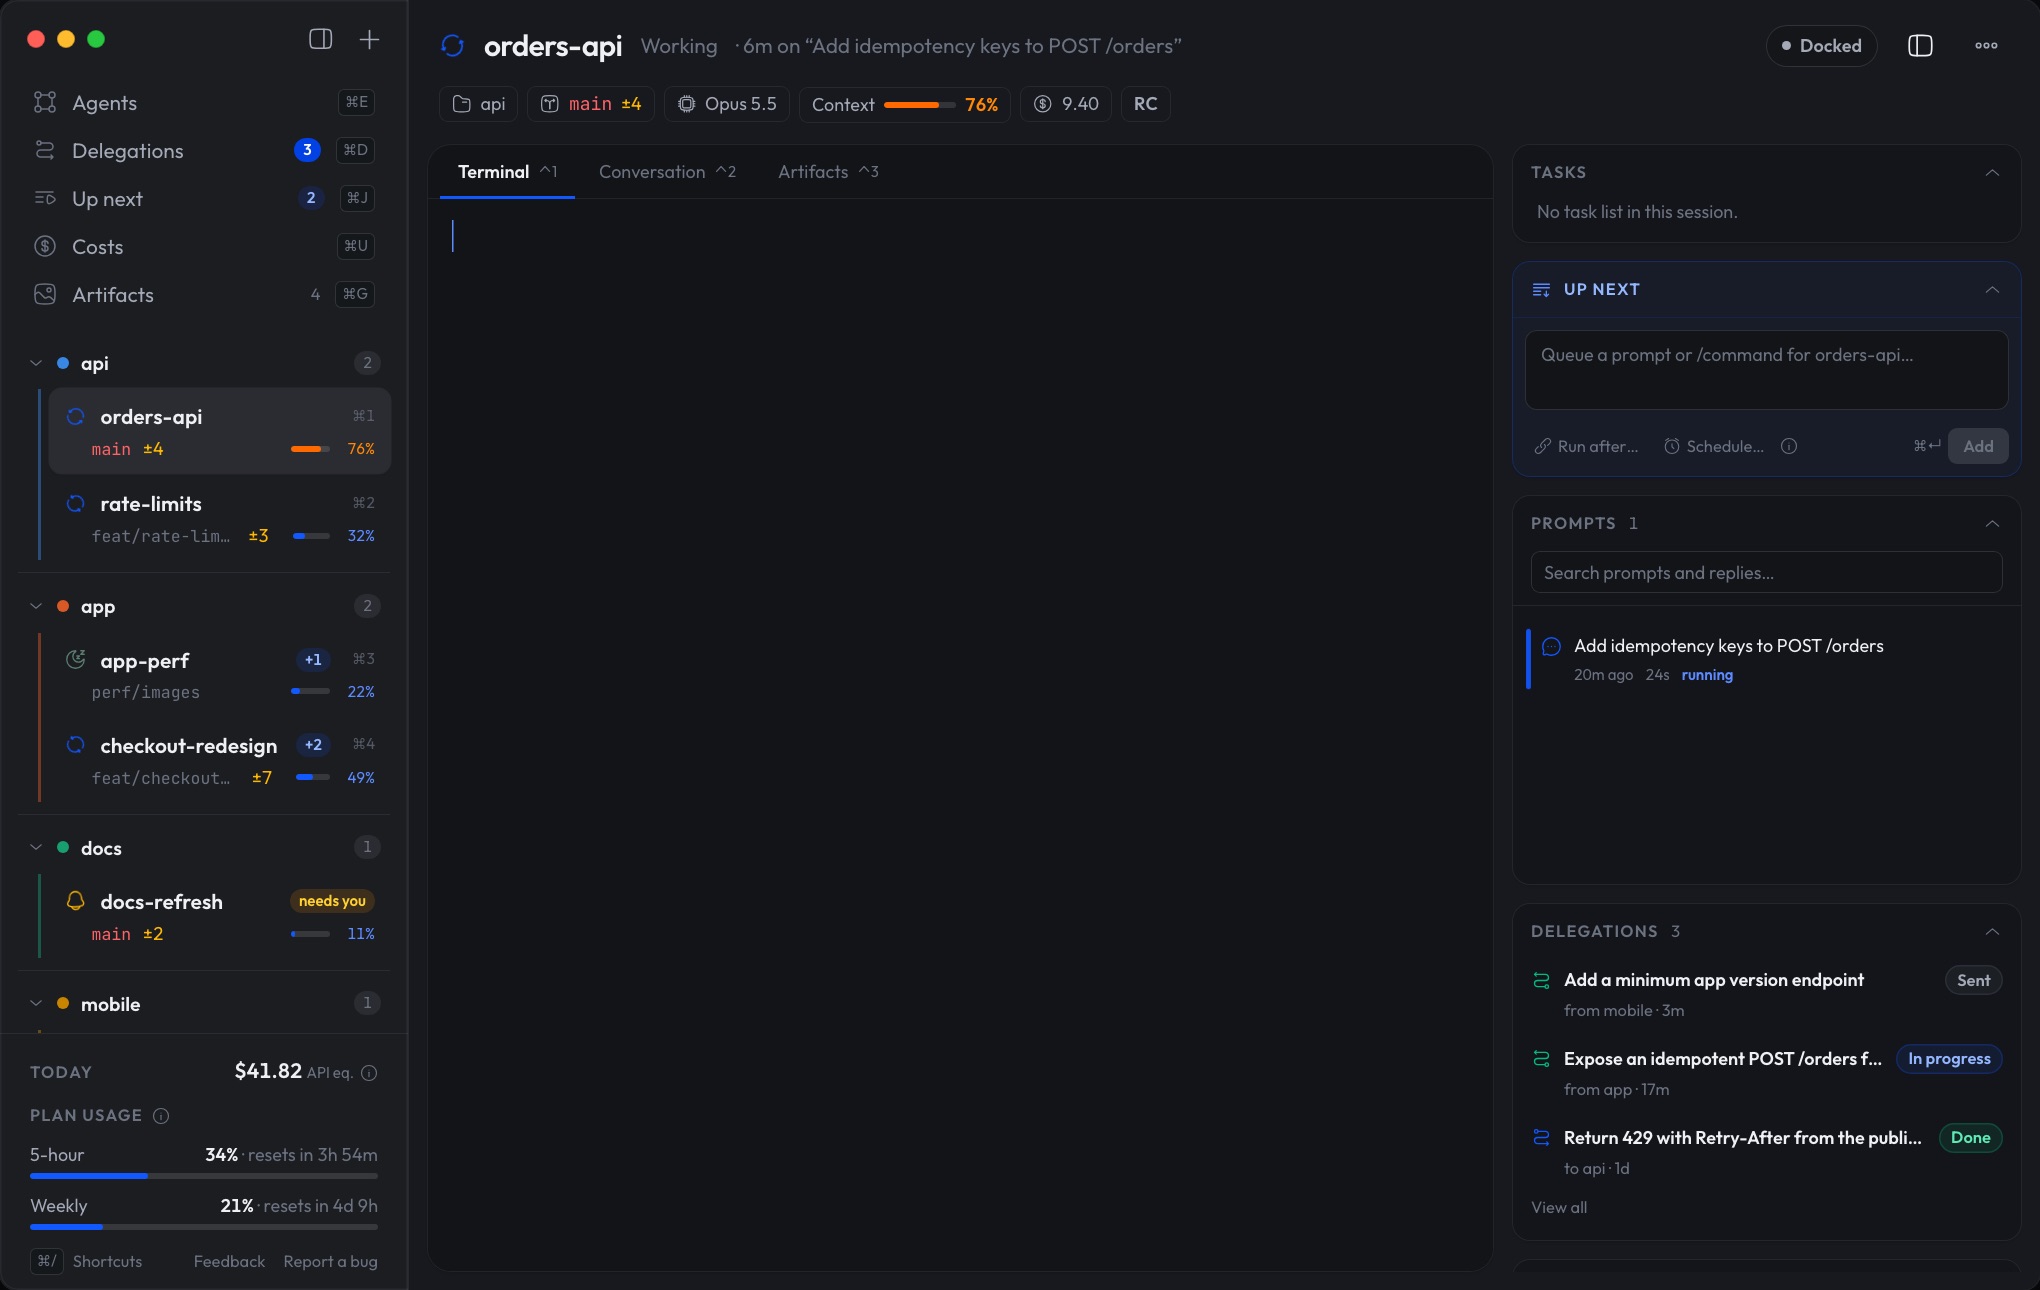
Task: Click the Context 76% usage bar
Action: (x=904, y=104)
